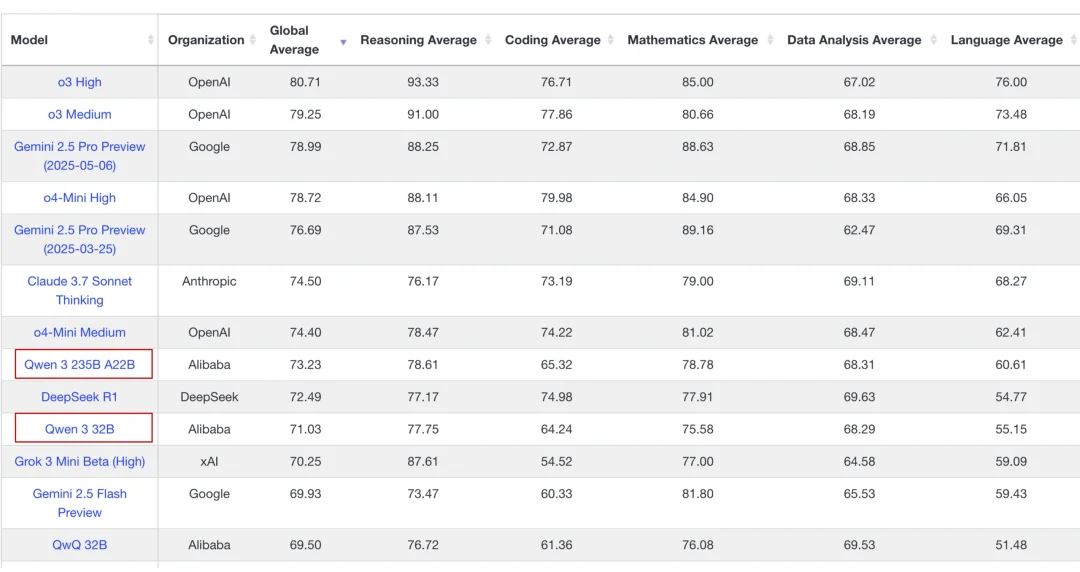Viewport: 1080px width, 572px height.
Task: Open the Grok 3 Mini Beta (High) link
Action: tap(79, 462)
